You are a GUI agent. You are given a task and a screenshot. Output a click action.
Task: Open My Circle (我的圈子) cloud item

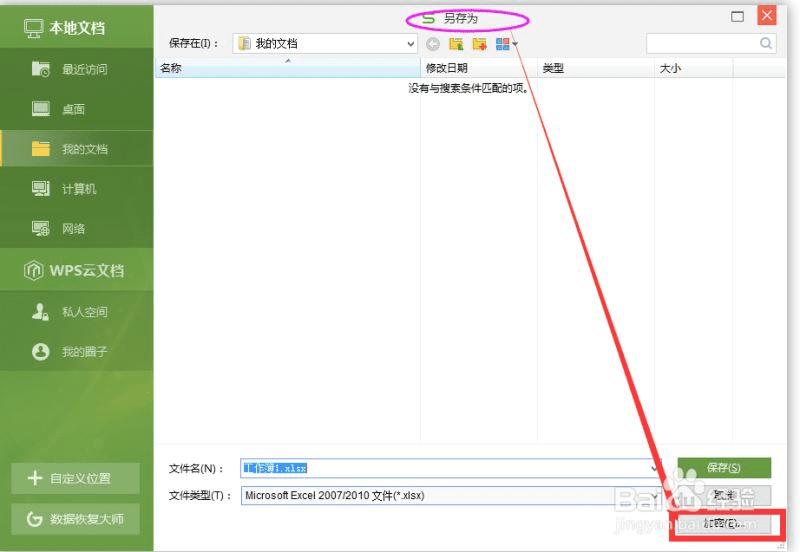click(x=77, y=351)
